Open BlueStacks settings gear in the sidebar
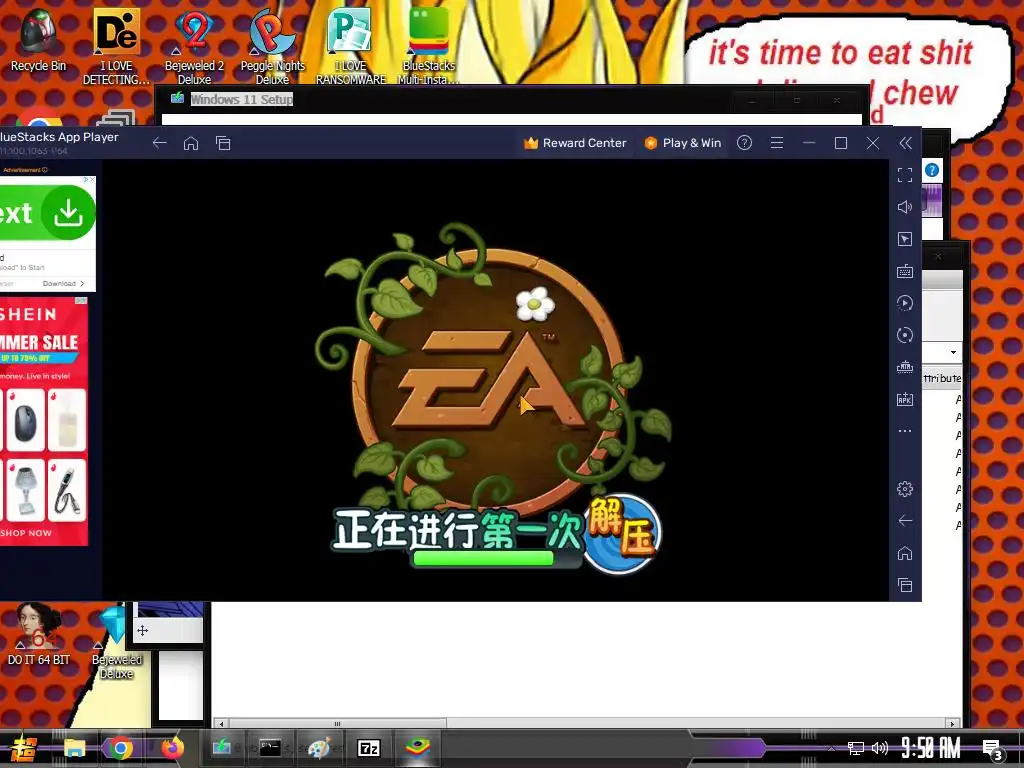The image size is (1024, 768). click(x=904, y=488)
